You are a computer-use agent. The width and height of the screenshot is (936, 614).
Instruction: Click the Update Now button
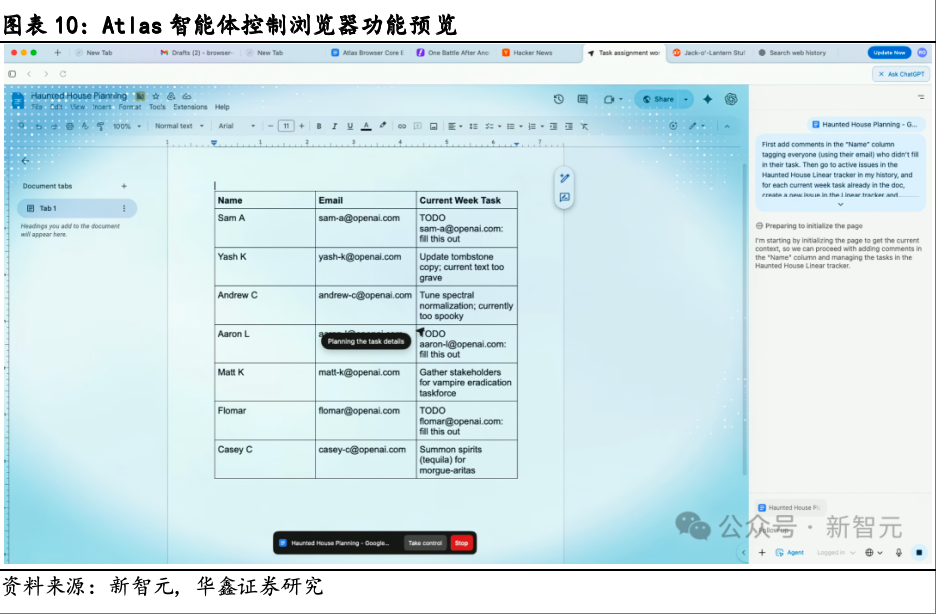[x=889, y=53]
